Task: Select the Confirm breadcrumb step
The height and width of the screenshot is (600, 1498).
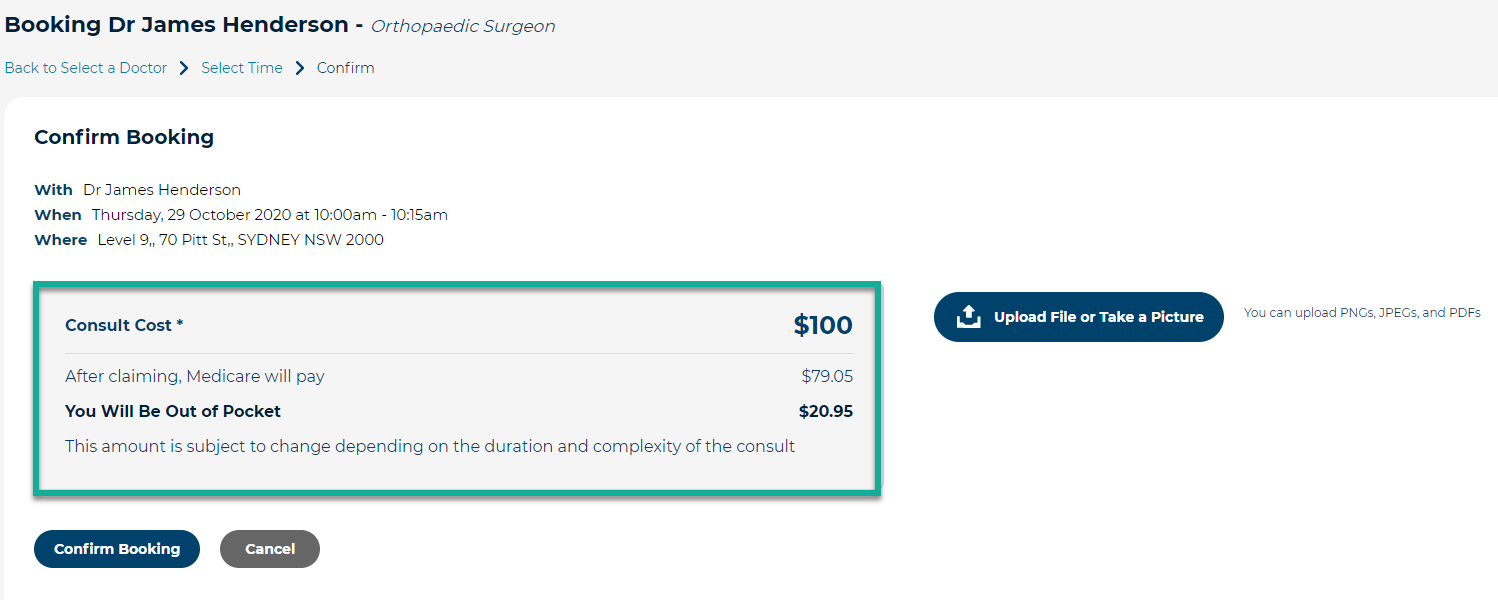Action: click(345, 67)
